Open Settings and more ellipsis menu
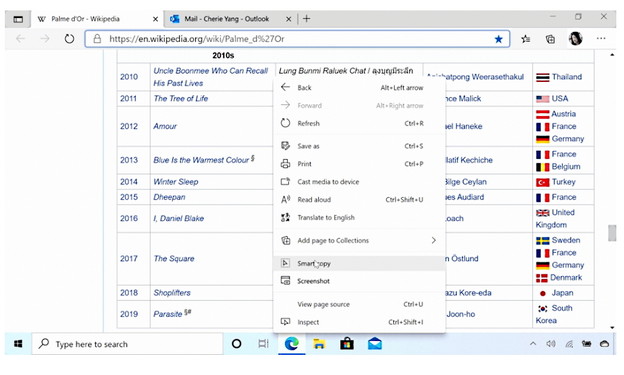The image size is (624, 375). (x=601, y=39)
